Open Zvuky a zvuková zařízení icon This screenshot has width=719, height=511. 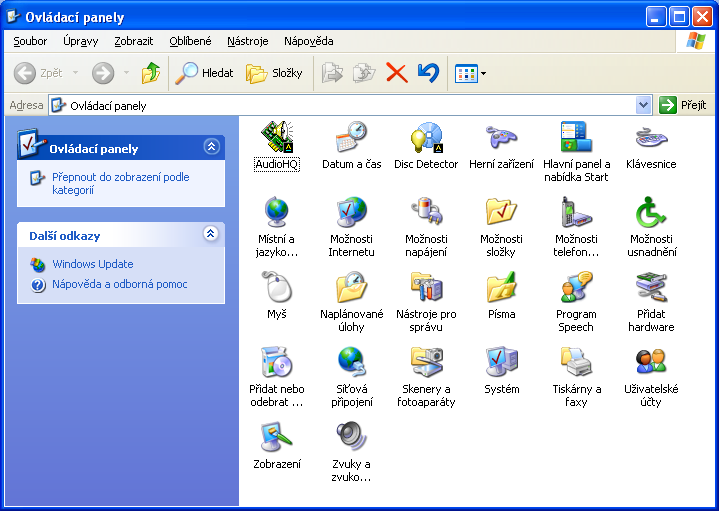point(351,436)
